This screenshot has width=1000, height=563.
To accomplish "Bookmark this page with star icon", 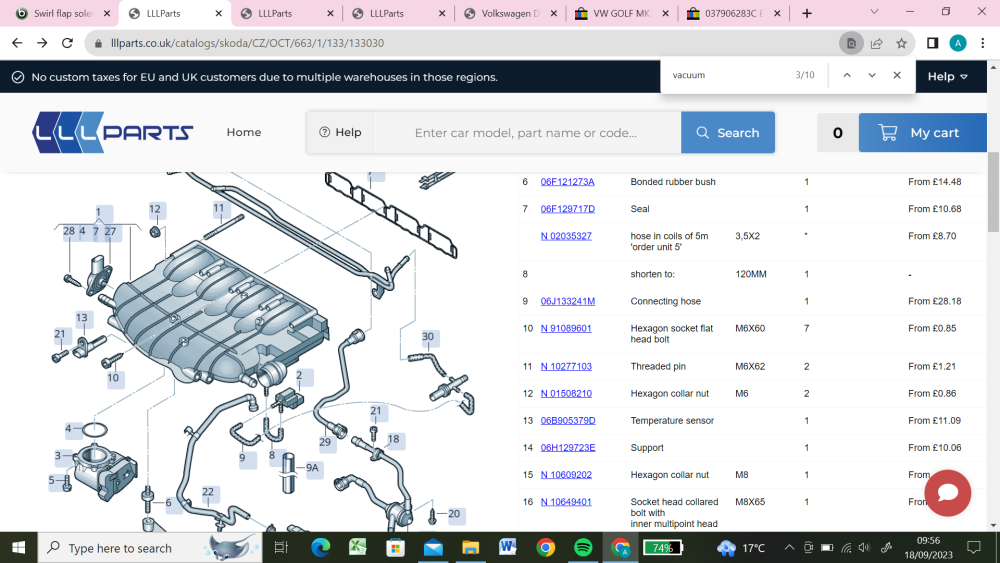I will 901,43.
